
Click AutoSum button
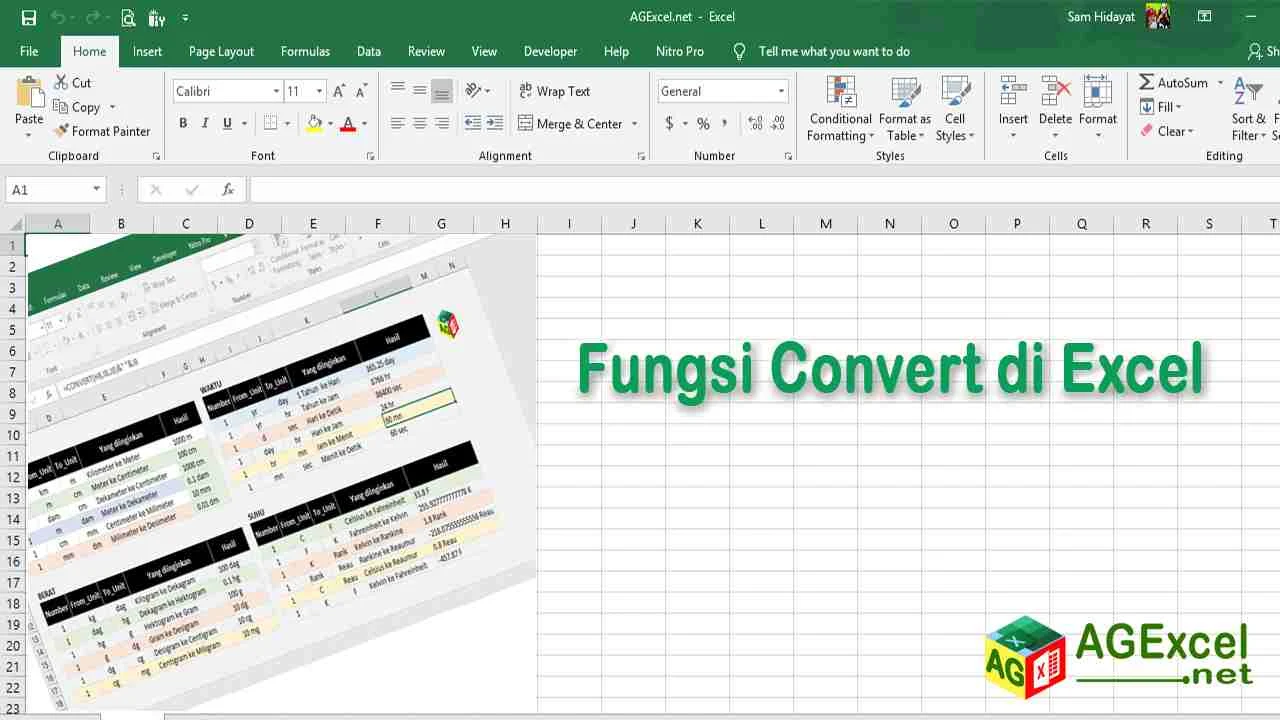click(x=1172, y=83)
